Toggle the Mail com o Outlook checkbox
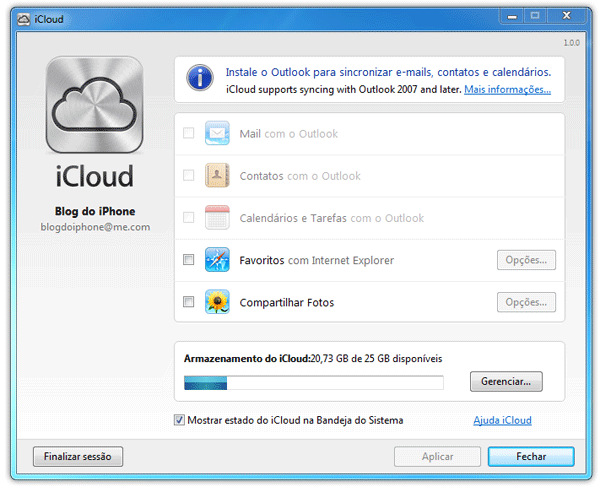This screenshot has height=487, width=600. point(188,133)
